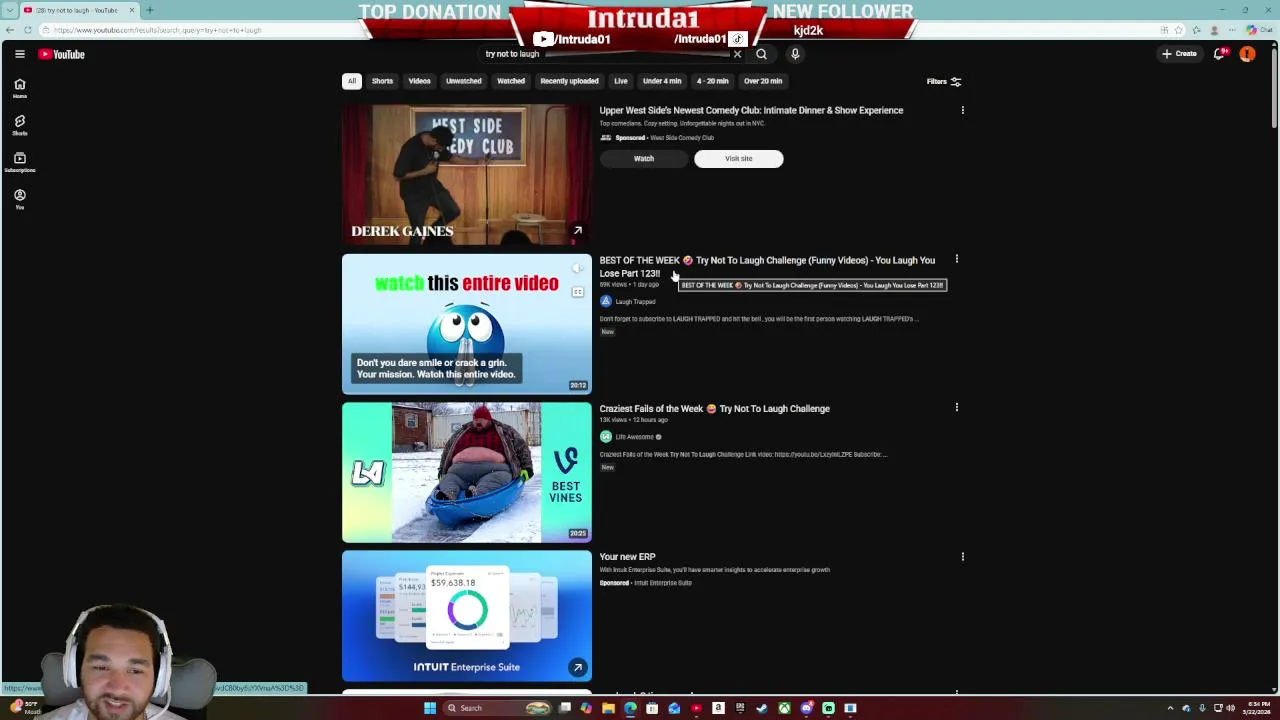Click the browser address bar URL
The width and height of the screenshot is (1280, 720).
[x=157, y=30]
